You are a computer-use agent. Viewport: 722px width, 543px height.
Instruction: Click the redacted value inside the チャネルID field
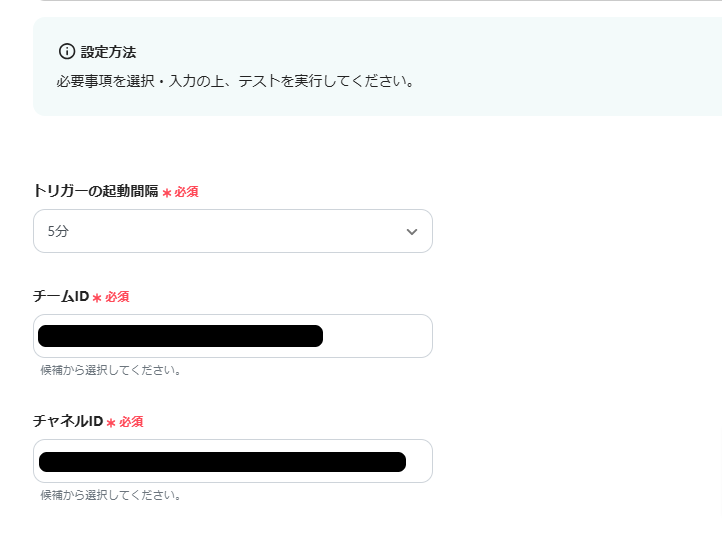point(222,461)
